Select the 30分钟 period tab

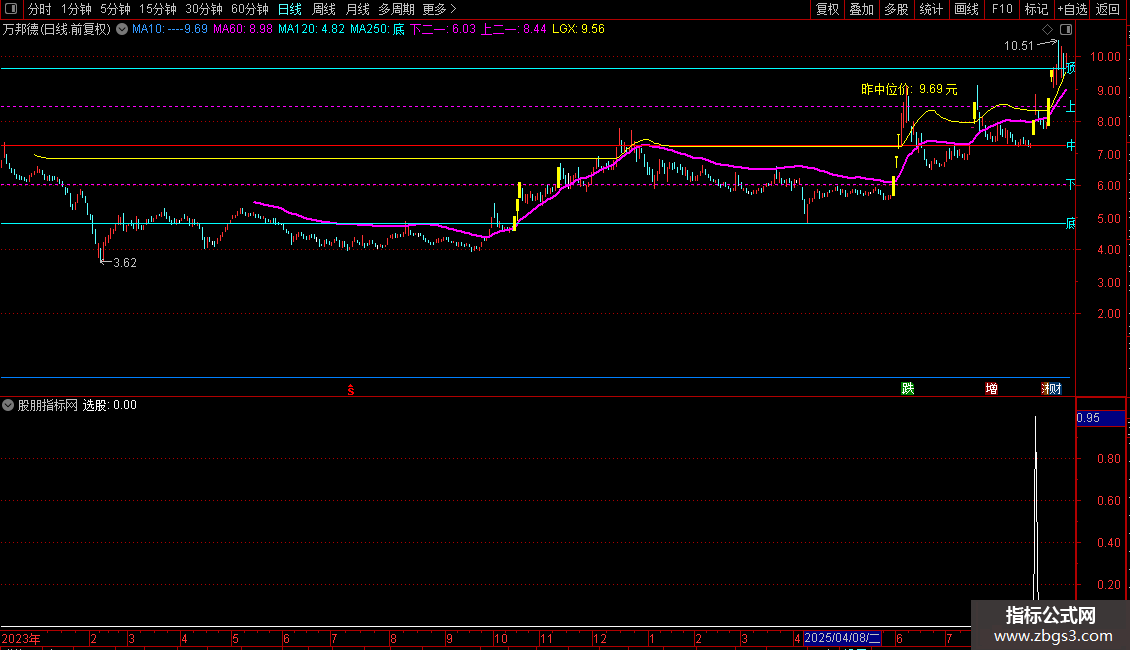tap(204, 9)
